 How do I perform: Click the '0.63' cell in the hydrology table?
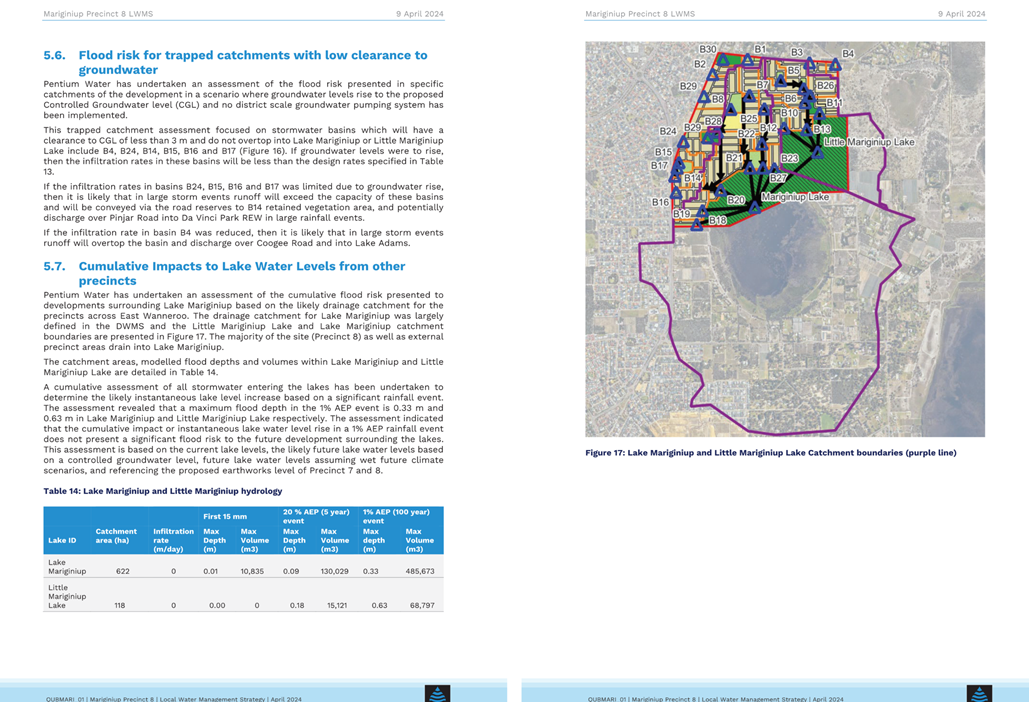(x=379, y=606)
